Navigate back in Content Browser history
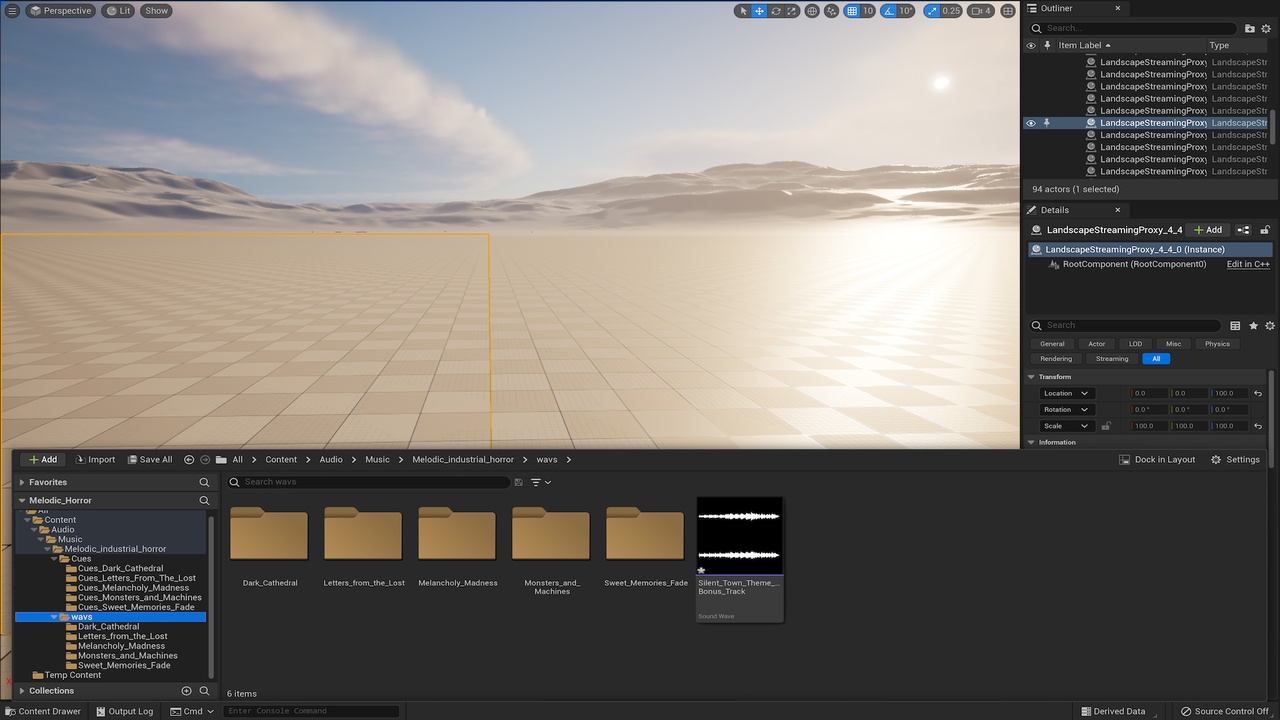This screenshot has width=1280, height=720. pos(189,459)
